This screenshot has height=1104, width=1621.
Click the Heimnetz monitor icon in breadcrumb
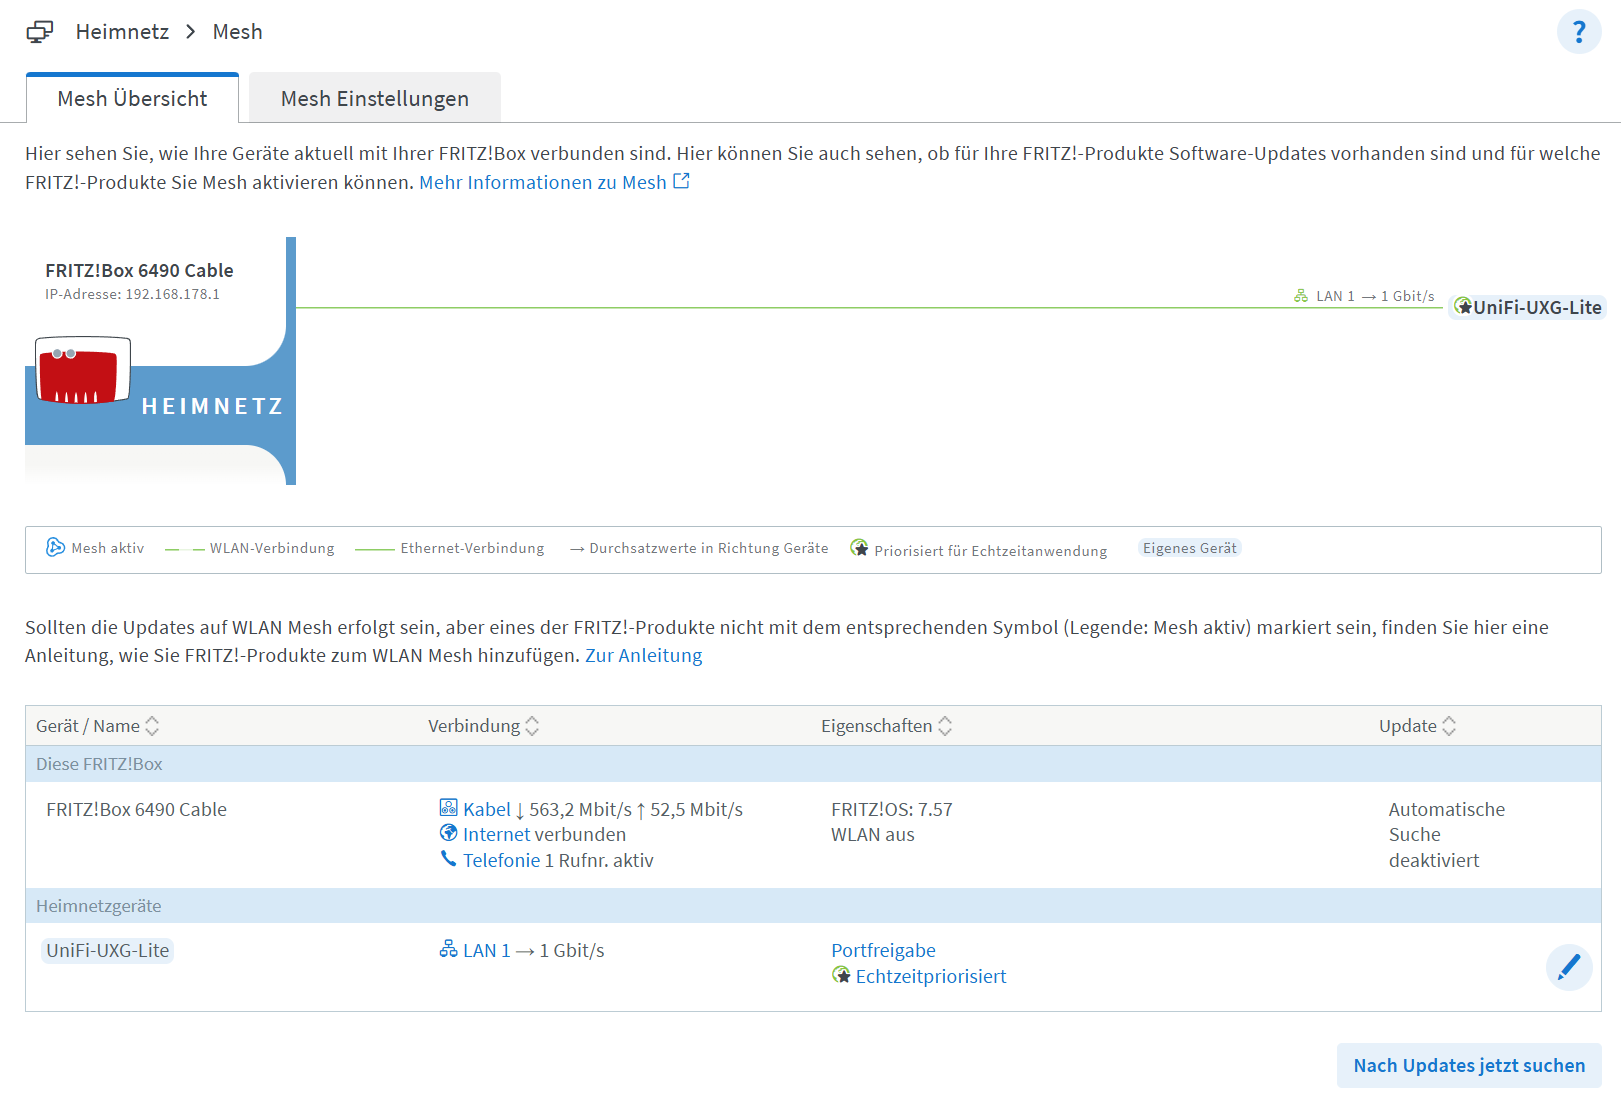pos(39,32)
